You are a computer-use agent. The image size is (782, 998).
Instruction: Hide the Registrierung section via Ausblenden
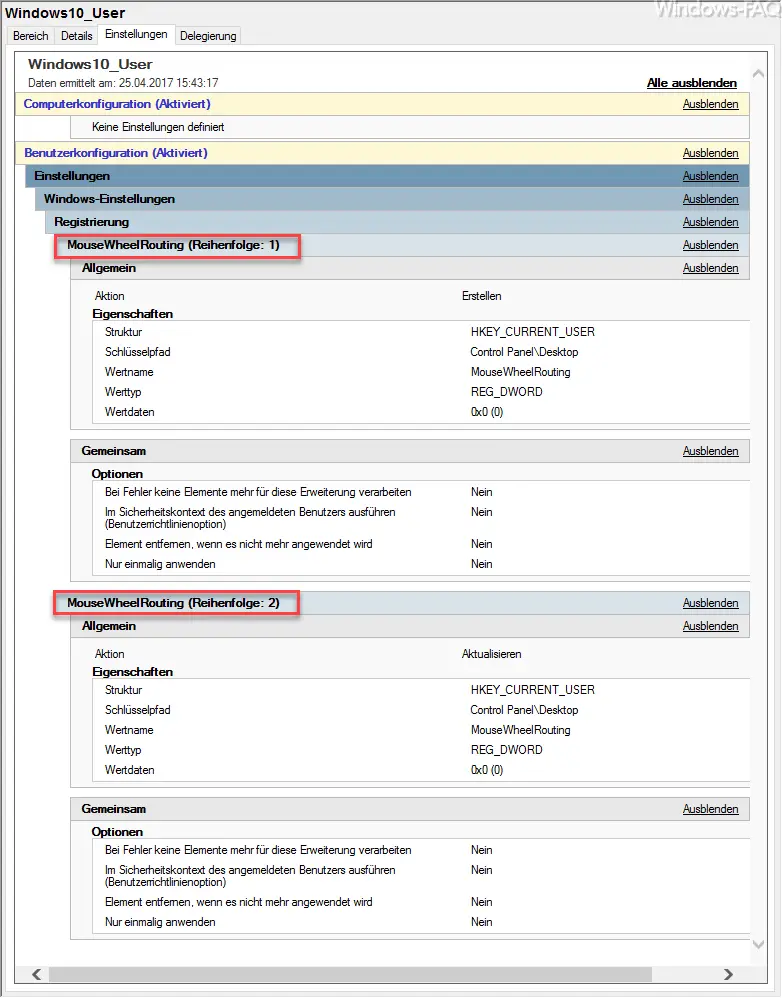pos(710,221)
